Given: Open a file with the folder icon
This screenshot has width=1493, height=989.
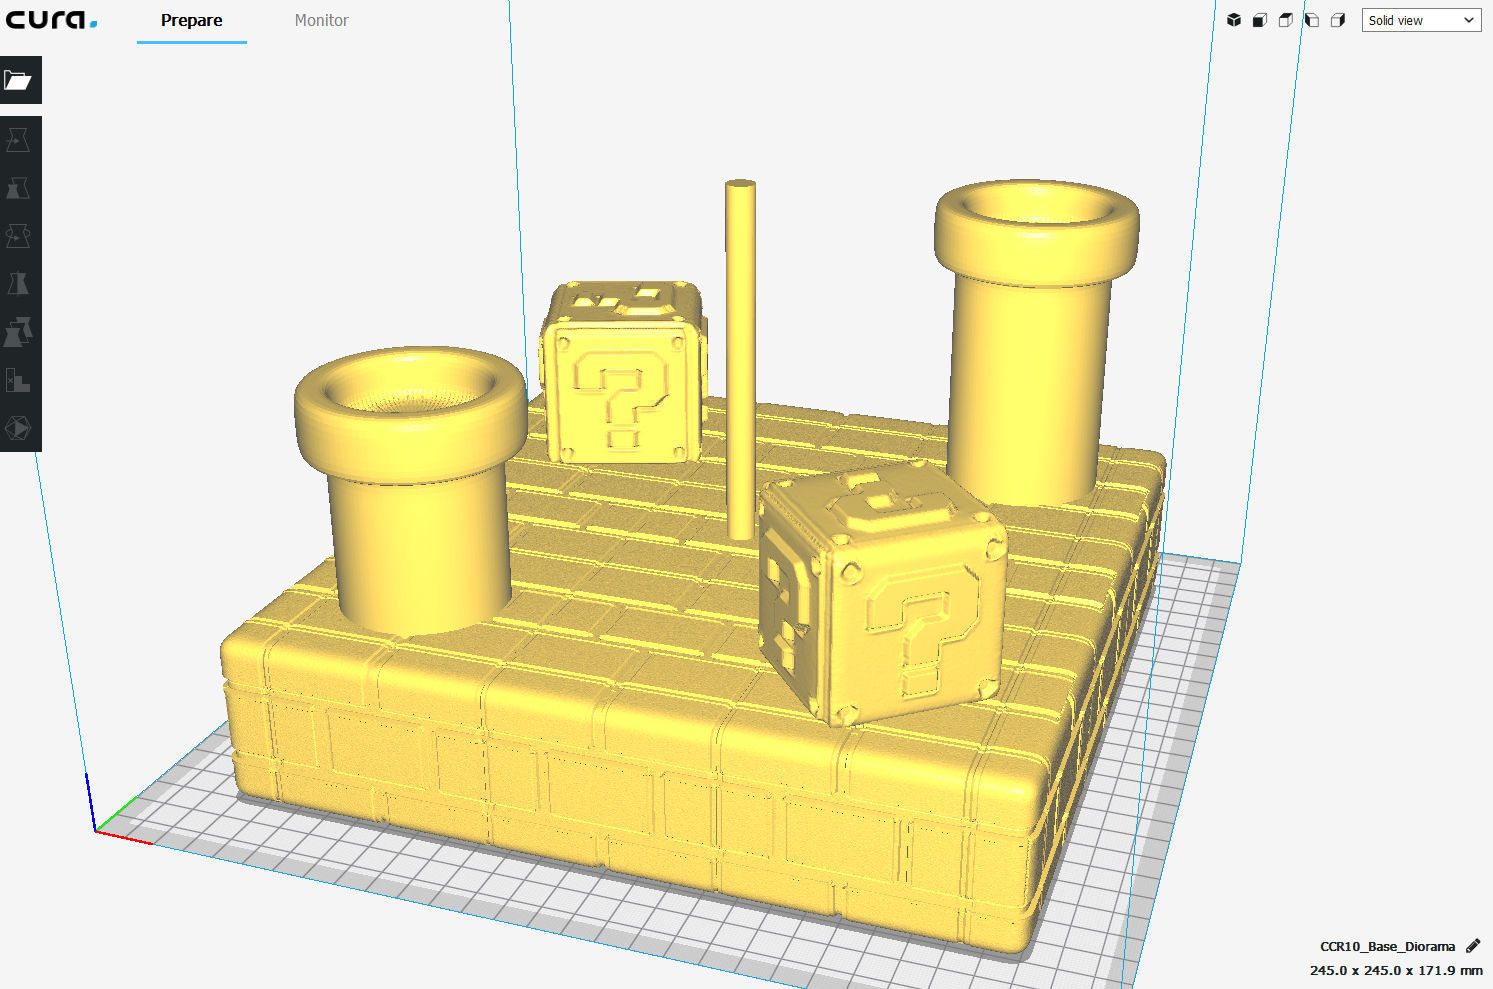Looking at the screenshot, I should coord(20,80).
